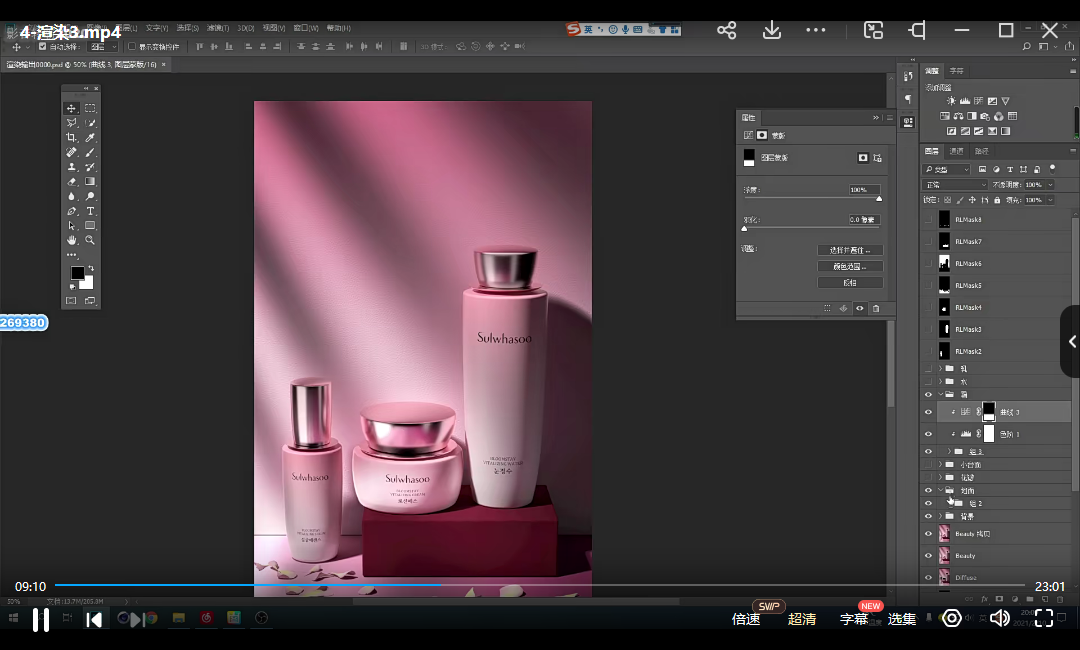Select the Hand tool

pos(71,240)
